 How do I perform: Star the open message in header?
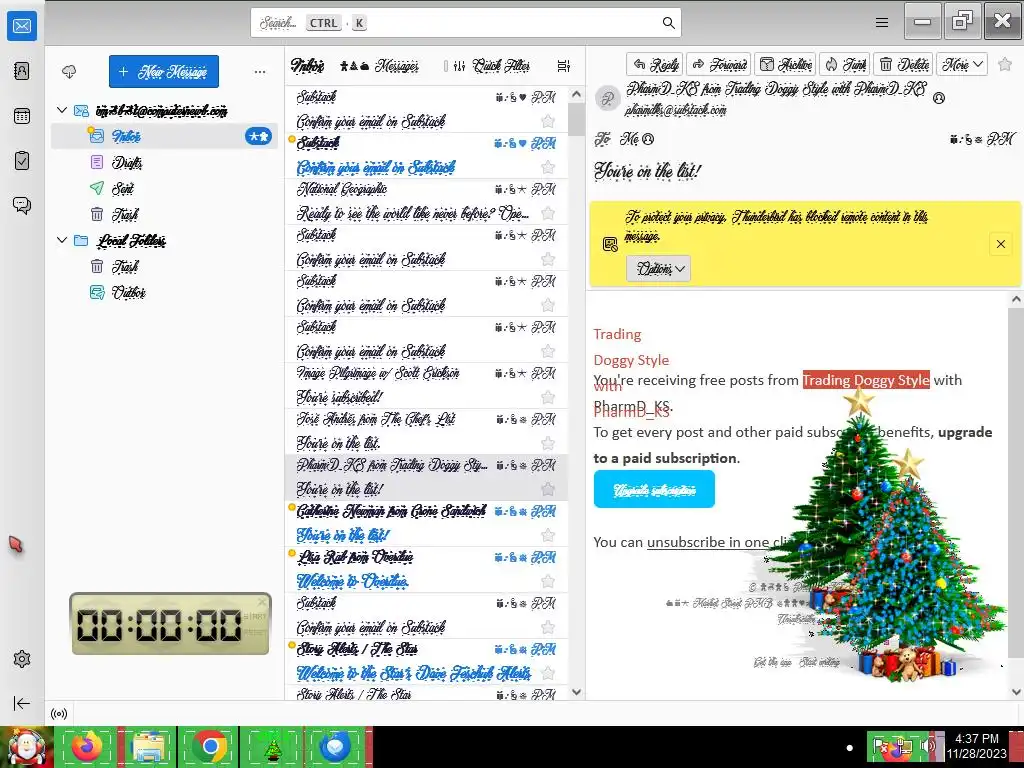(1005, 64)
